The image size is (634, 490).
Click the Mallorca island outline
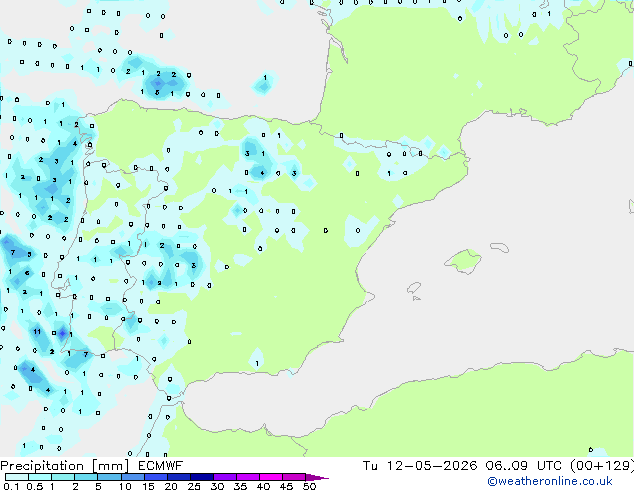tap(463, 261)
